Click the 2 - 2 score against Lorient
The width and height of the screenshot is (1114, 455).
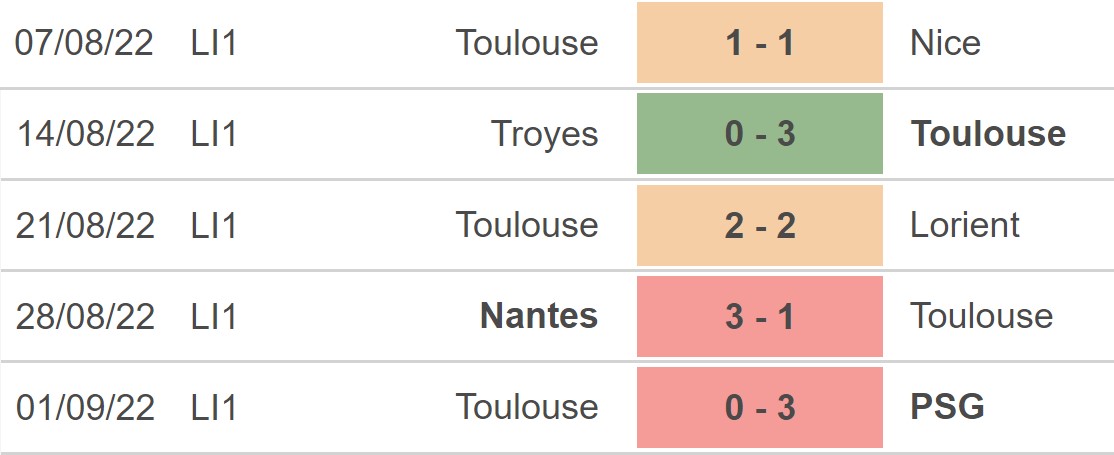[x=760, y=225]
